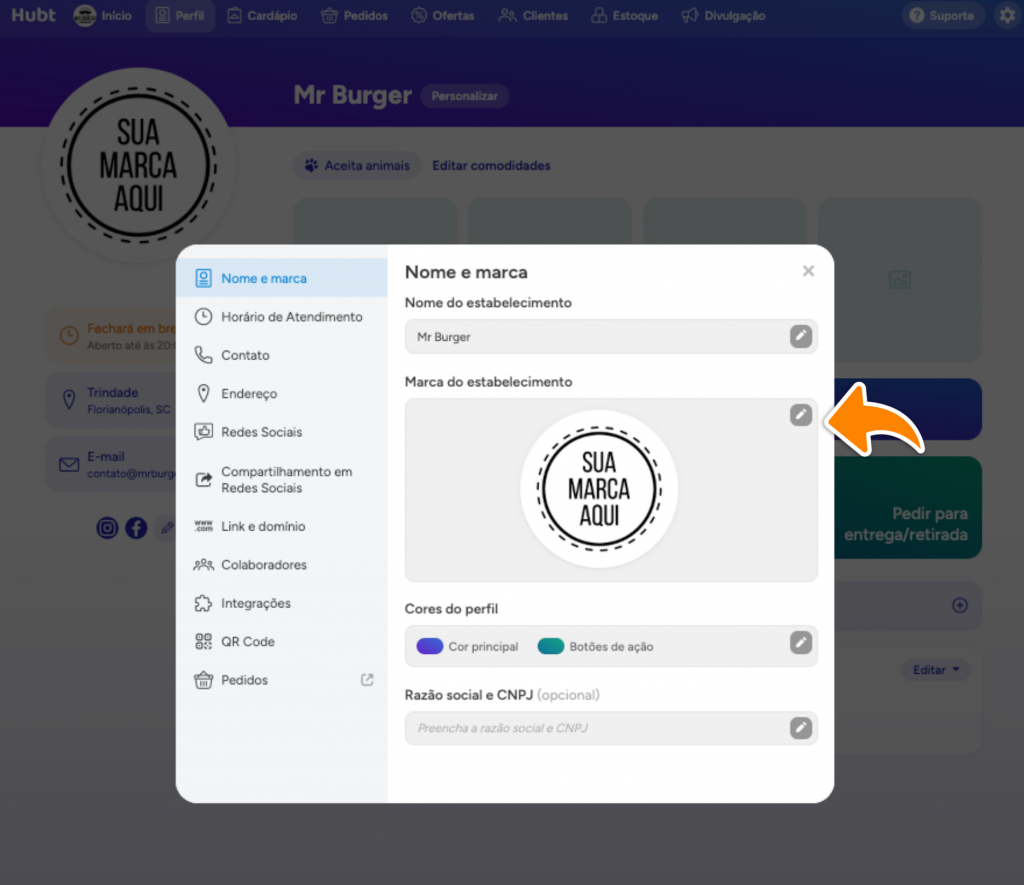The height and width of the screenshot is (885, 1024).
Task: Click the Razão social e CNPJ field
Action: (x=611, y=728)
